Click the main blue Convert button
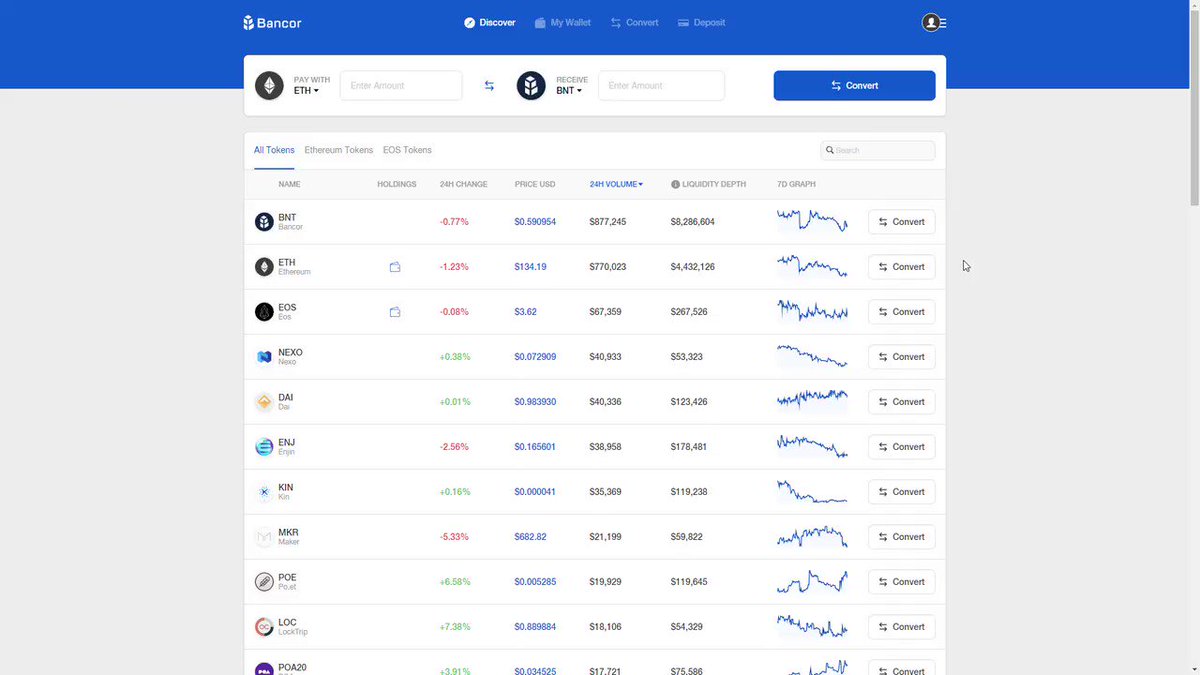 tap(854, 86)
